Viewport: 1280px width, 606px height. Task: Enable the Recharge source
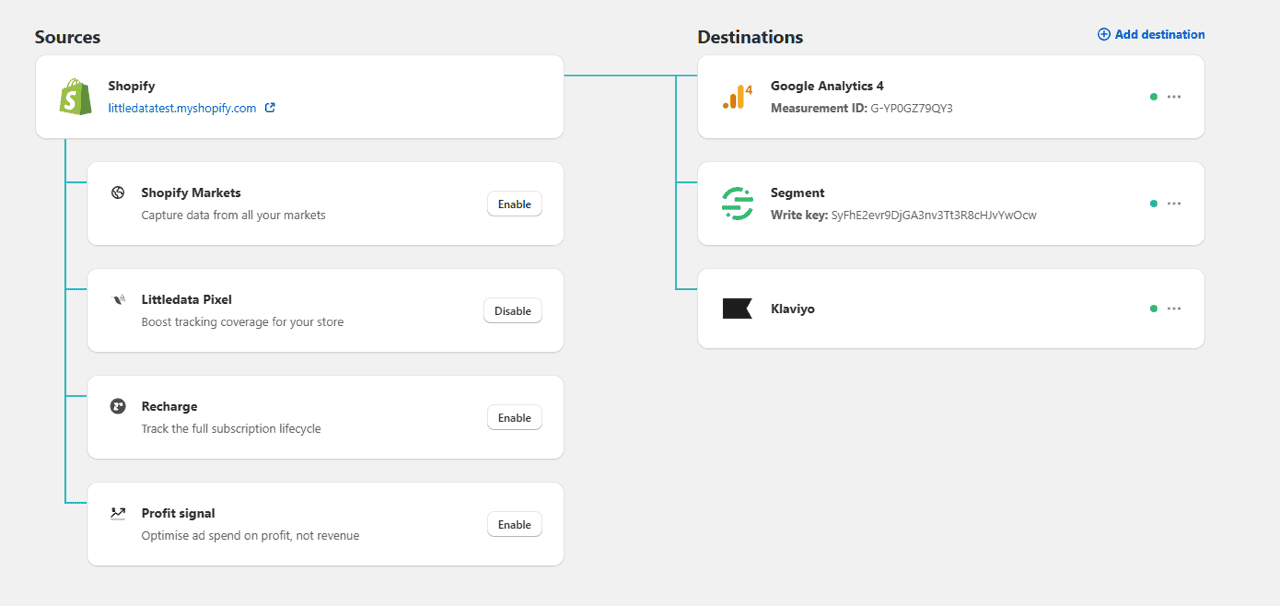514,418
